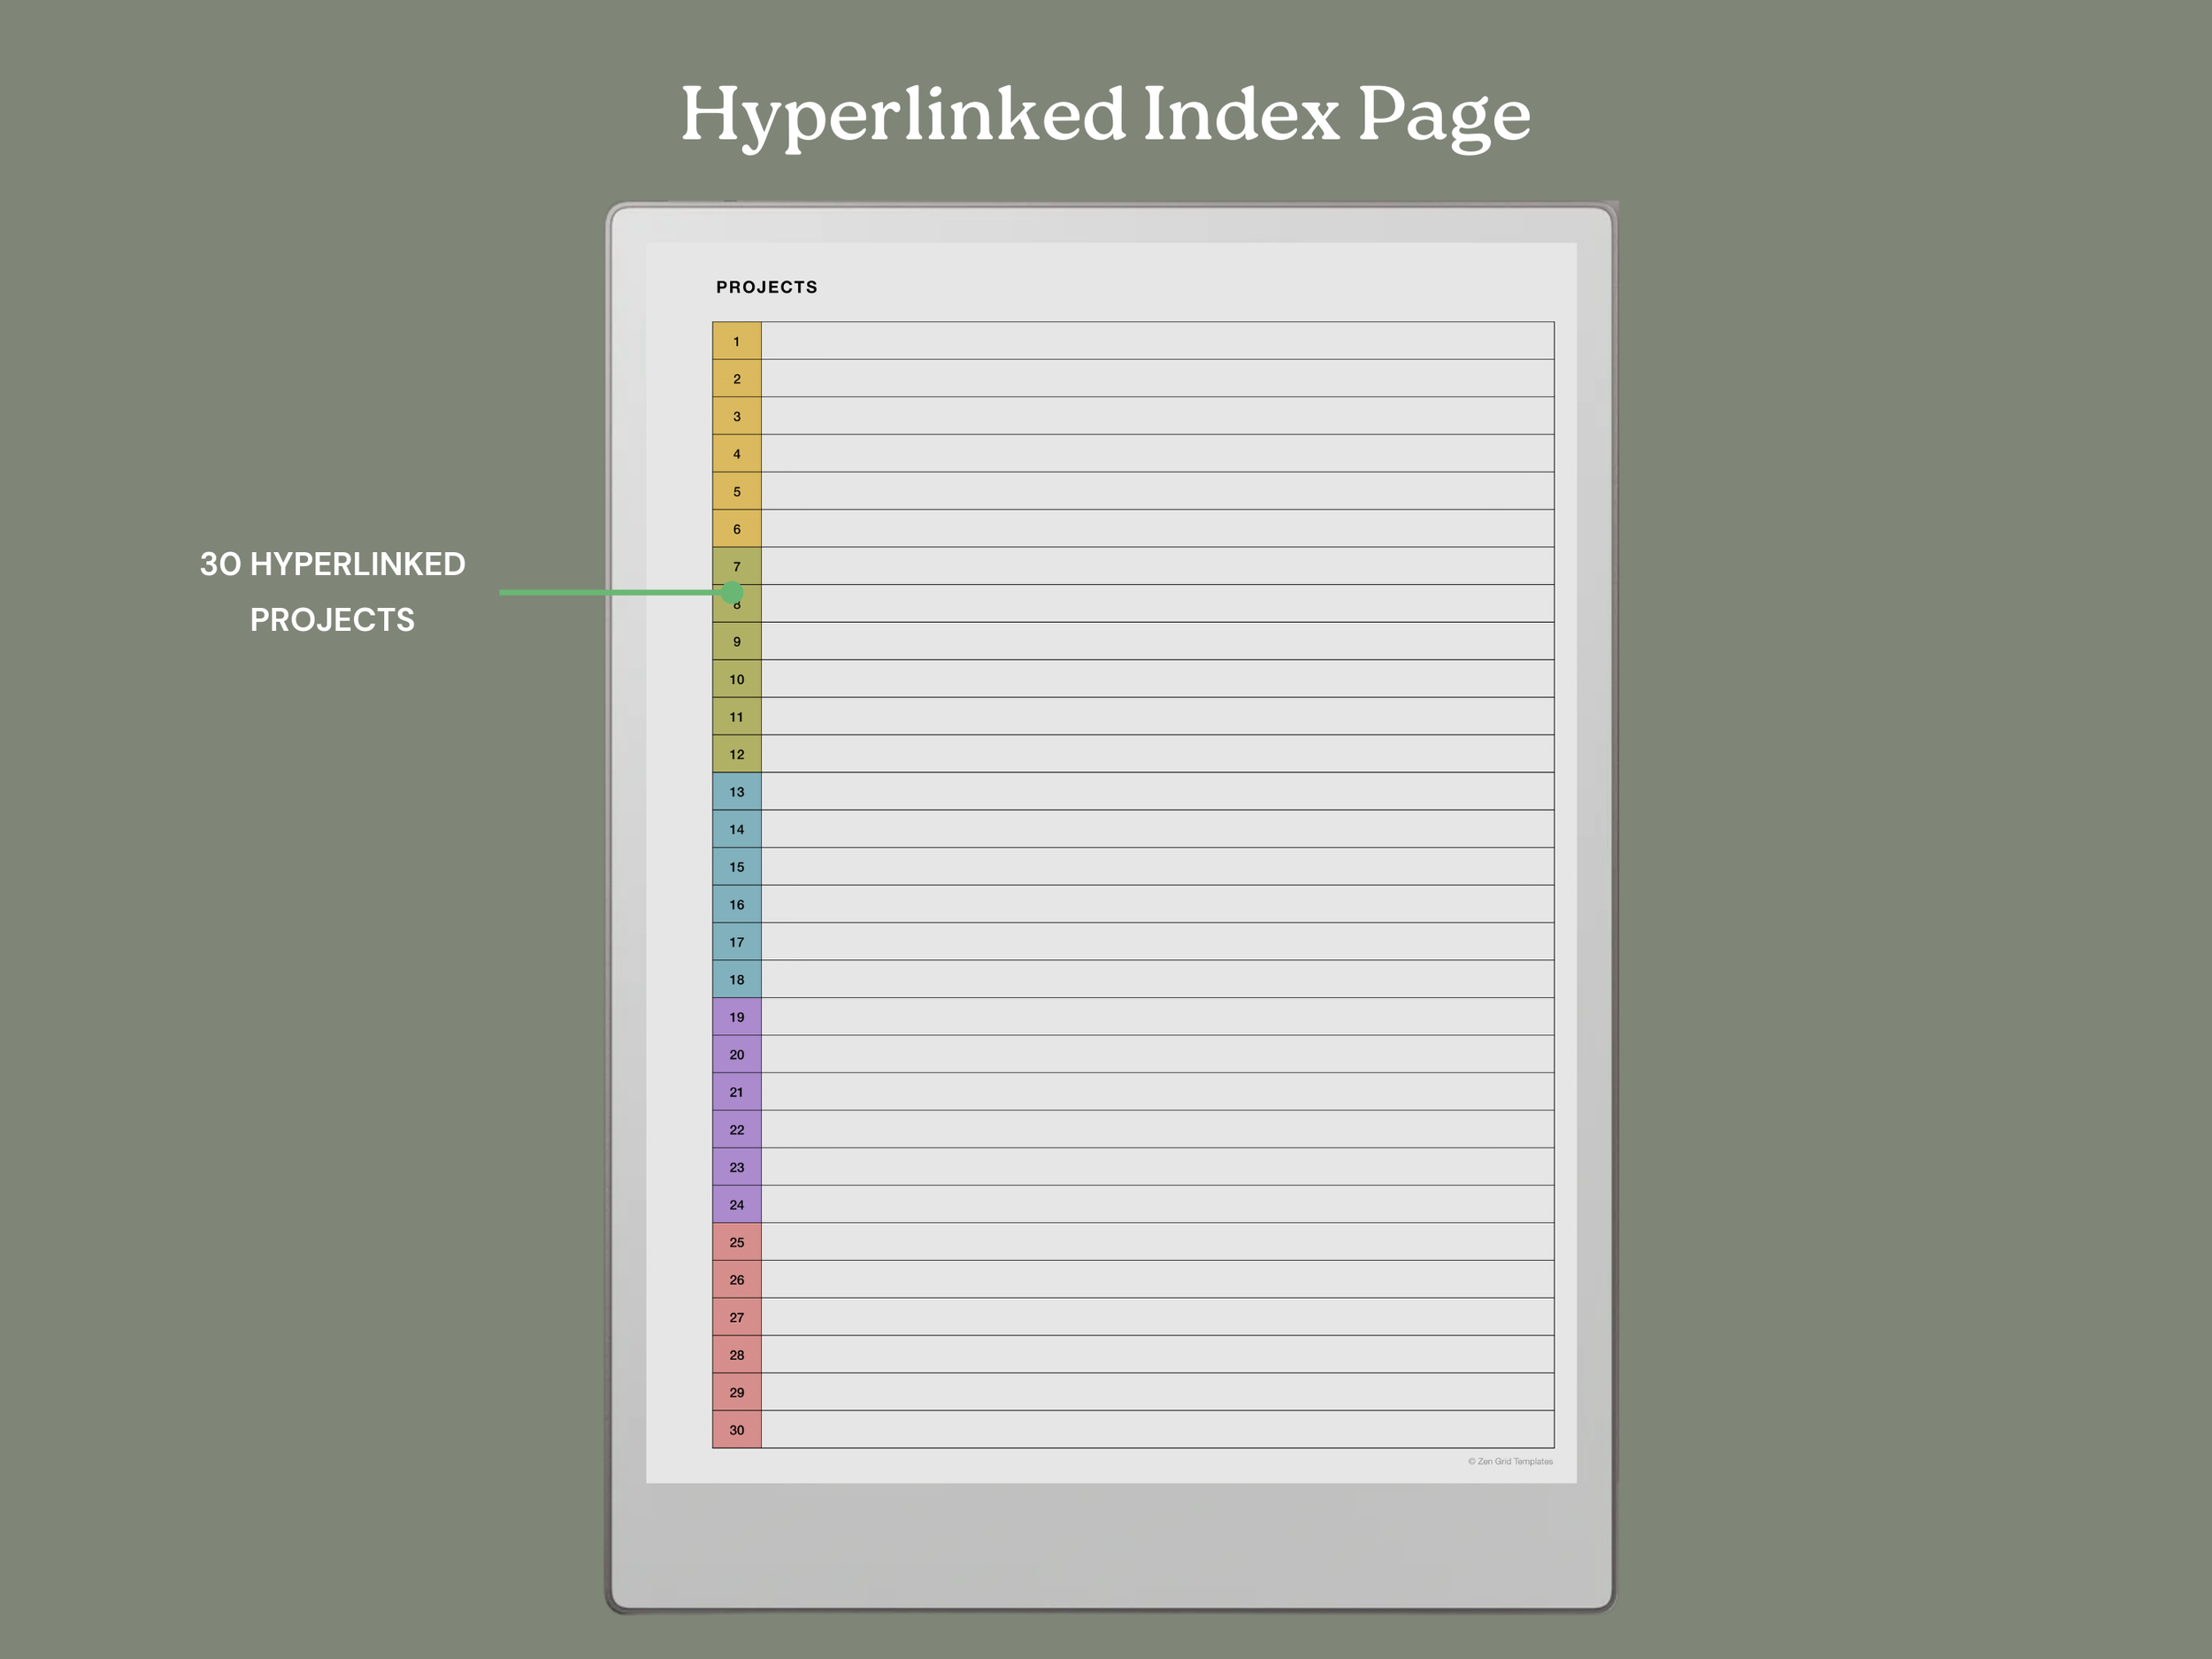2212x1659 pixels.
Task: Click the Zen Grid Templates copyright text
Action: click(1510, 1461)
